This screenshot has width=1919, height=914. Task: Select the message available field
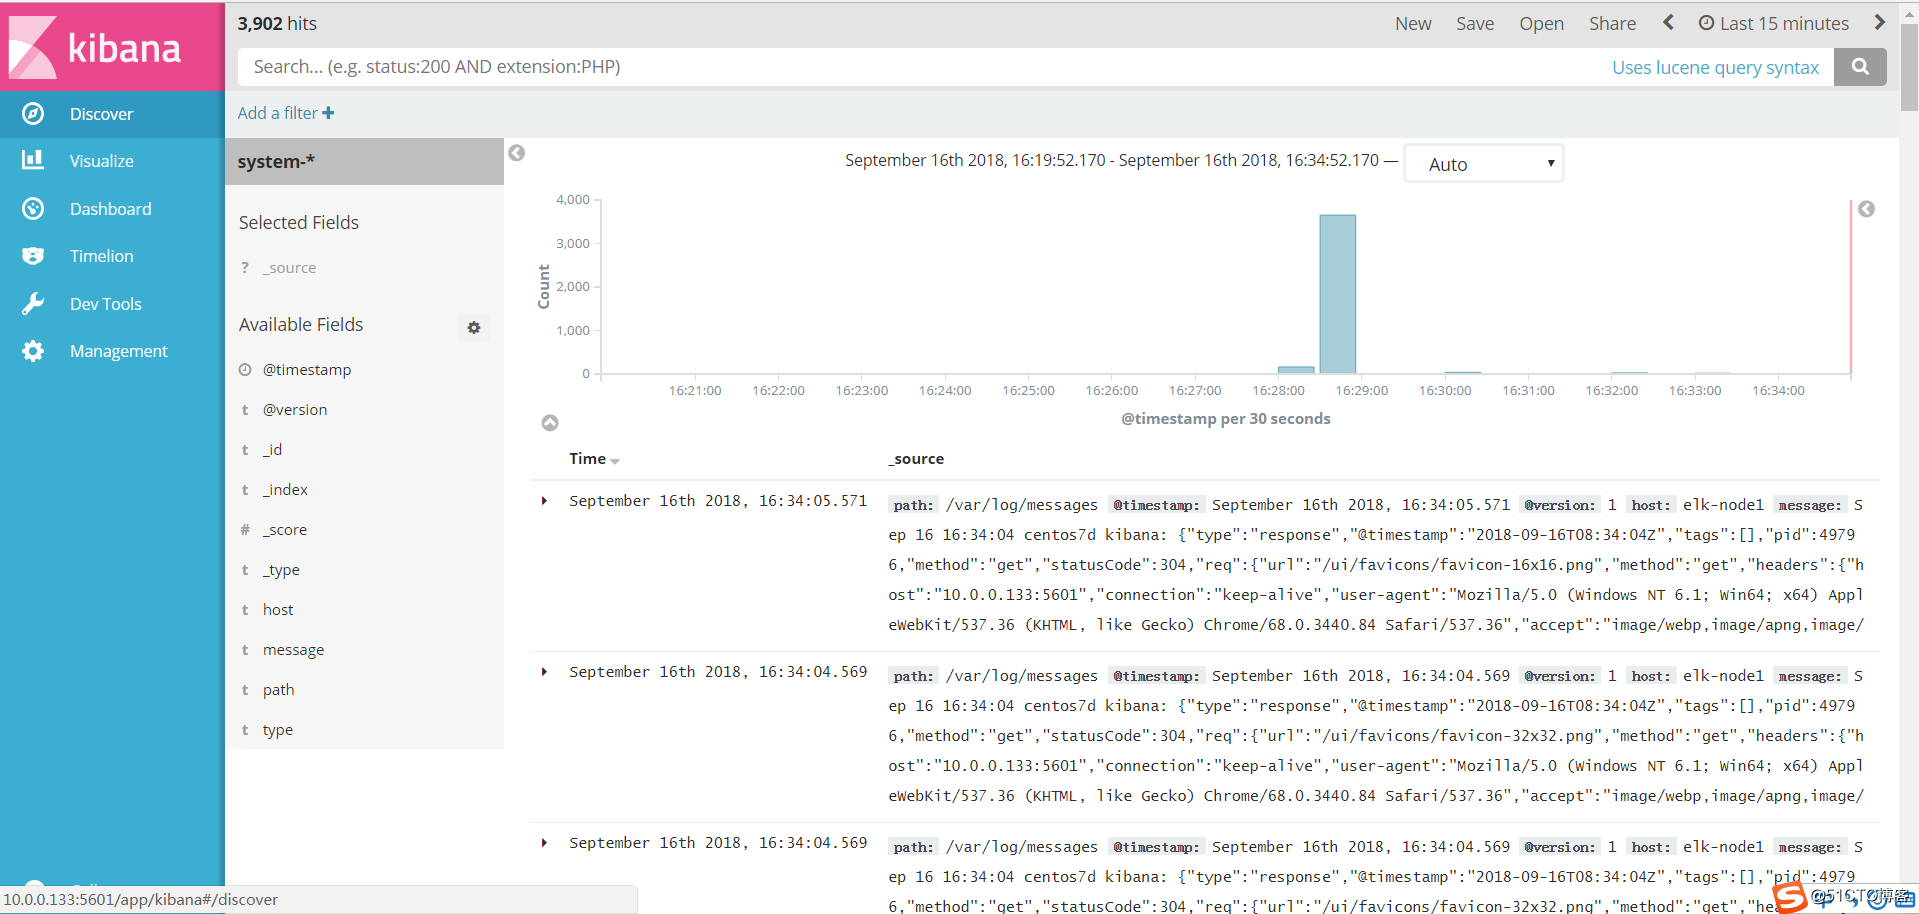tap(293, 650)
